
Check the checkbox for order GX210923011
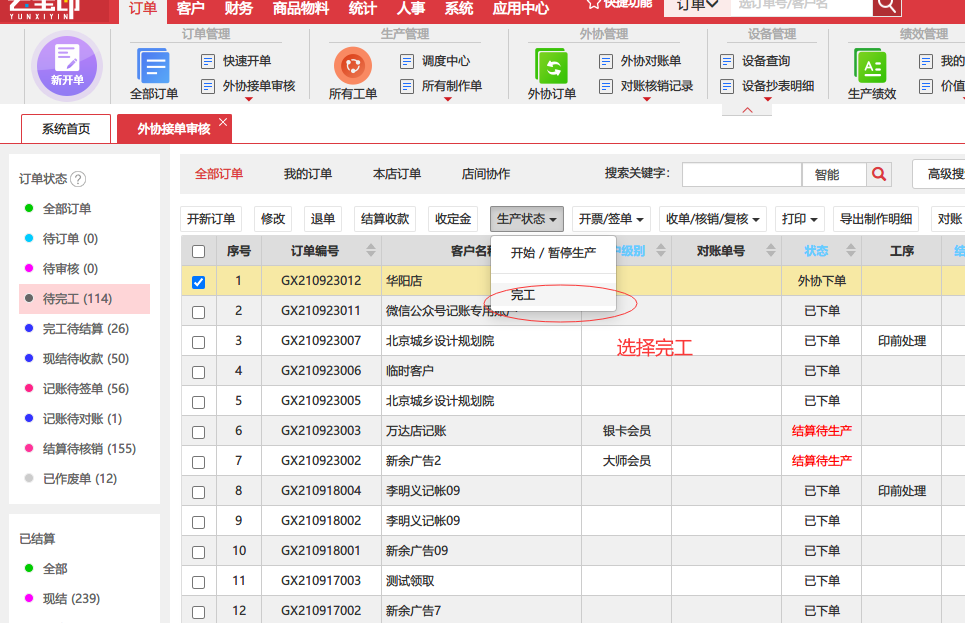pos(198,312)
